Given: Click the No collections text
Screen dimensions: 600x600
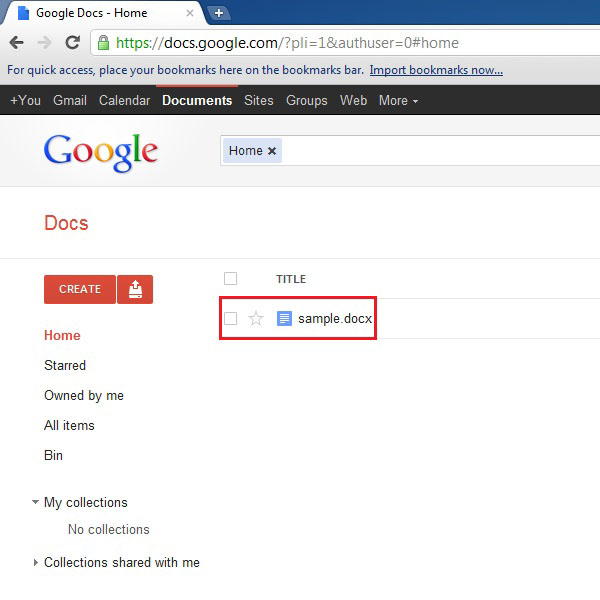Looking at the screenshot, I should click(x=109, y=529).
